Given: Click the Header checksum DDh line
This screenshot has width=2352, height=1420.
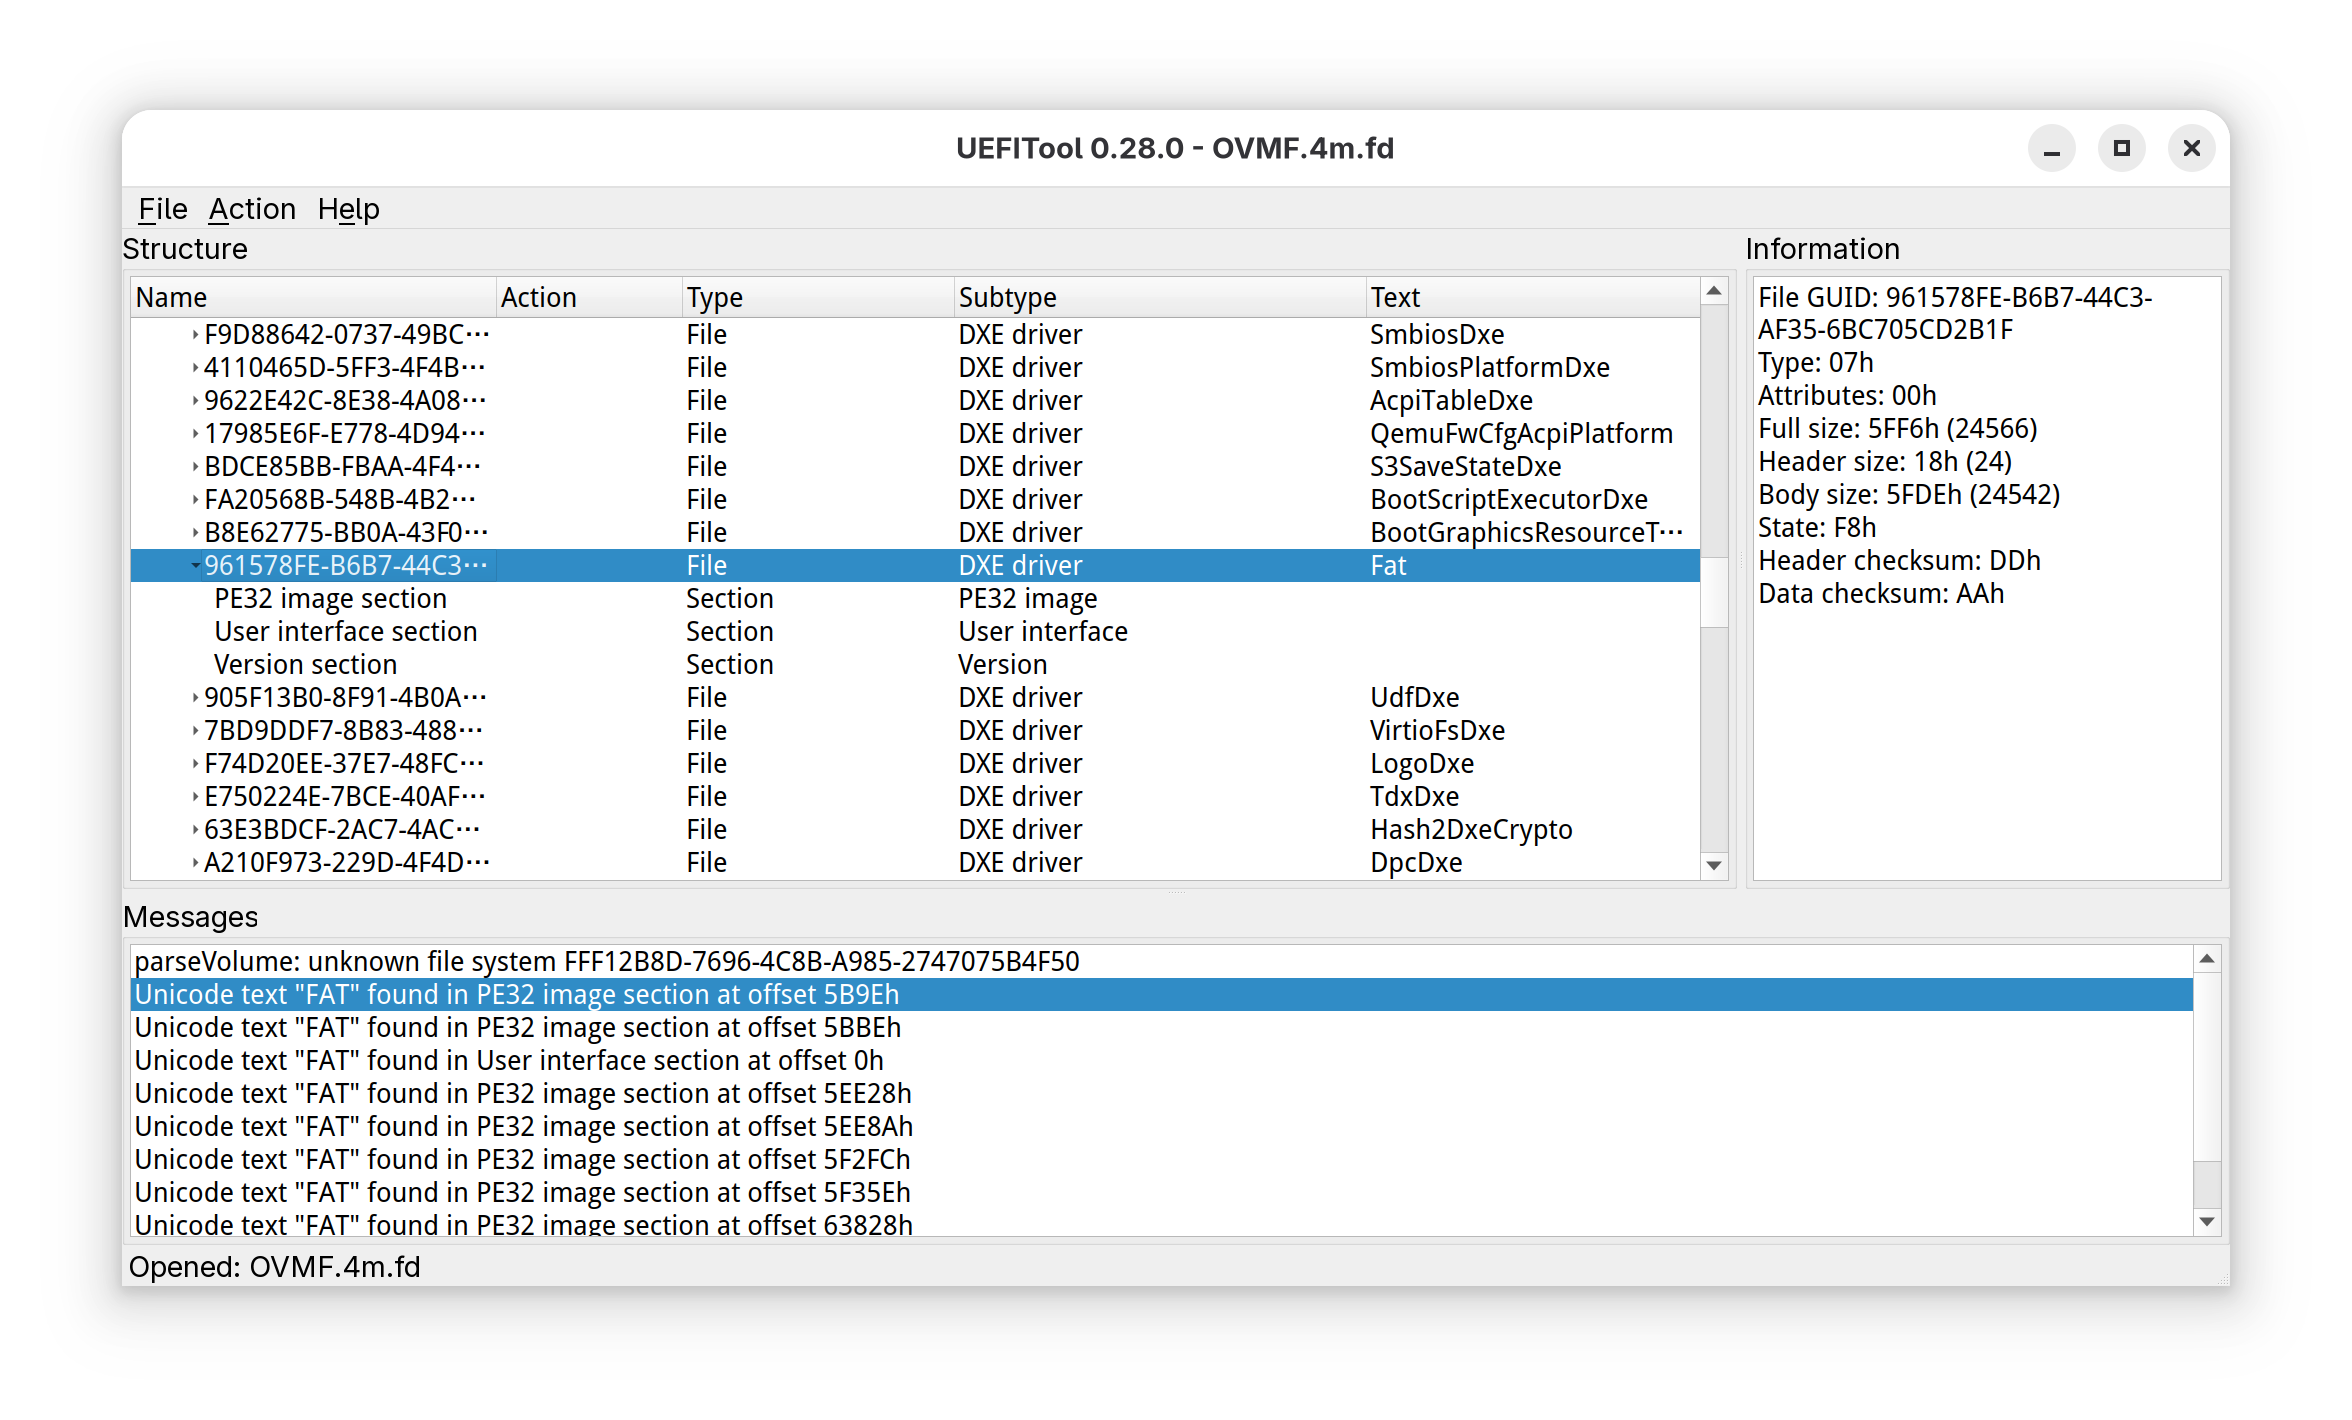Looking at the screenshot, I should tap(1899, 561).
